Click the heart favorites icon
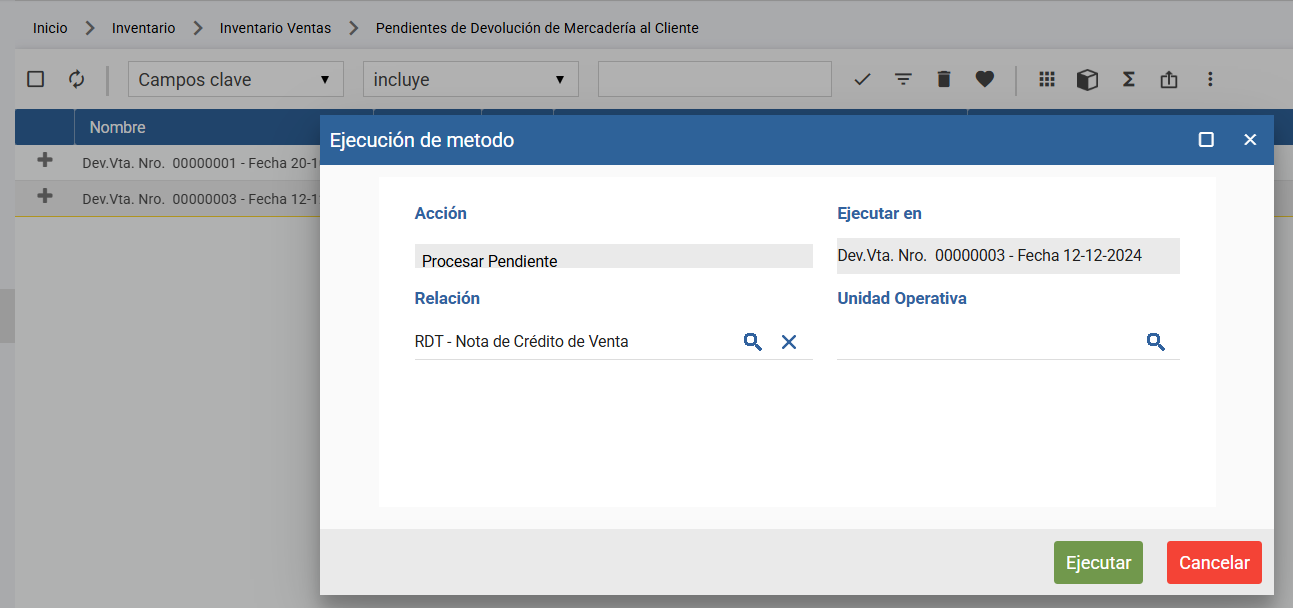The image size is (1293, 608). (x=985, y=79)
